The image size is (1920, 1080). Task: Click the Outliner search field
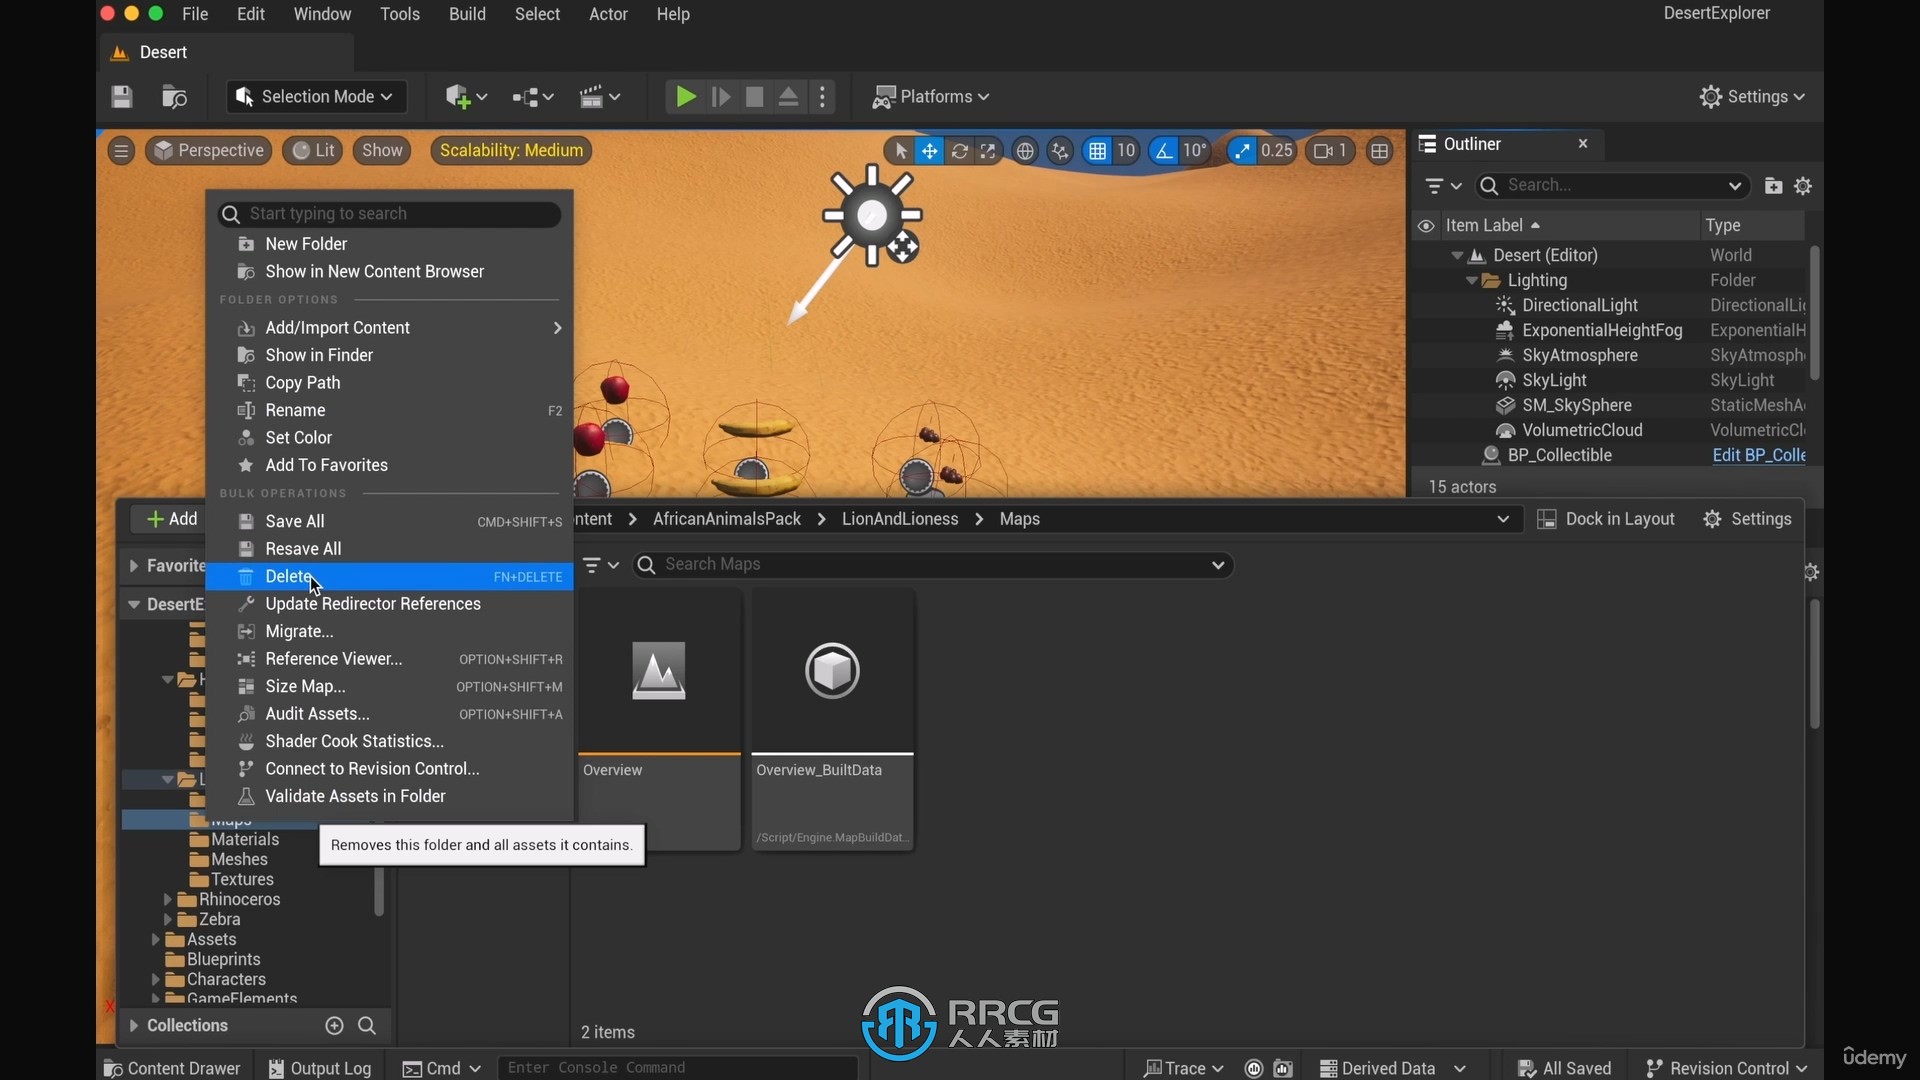click(1612, 186)
